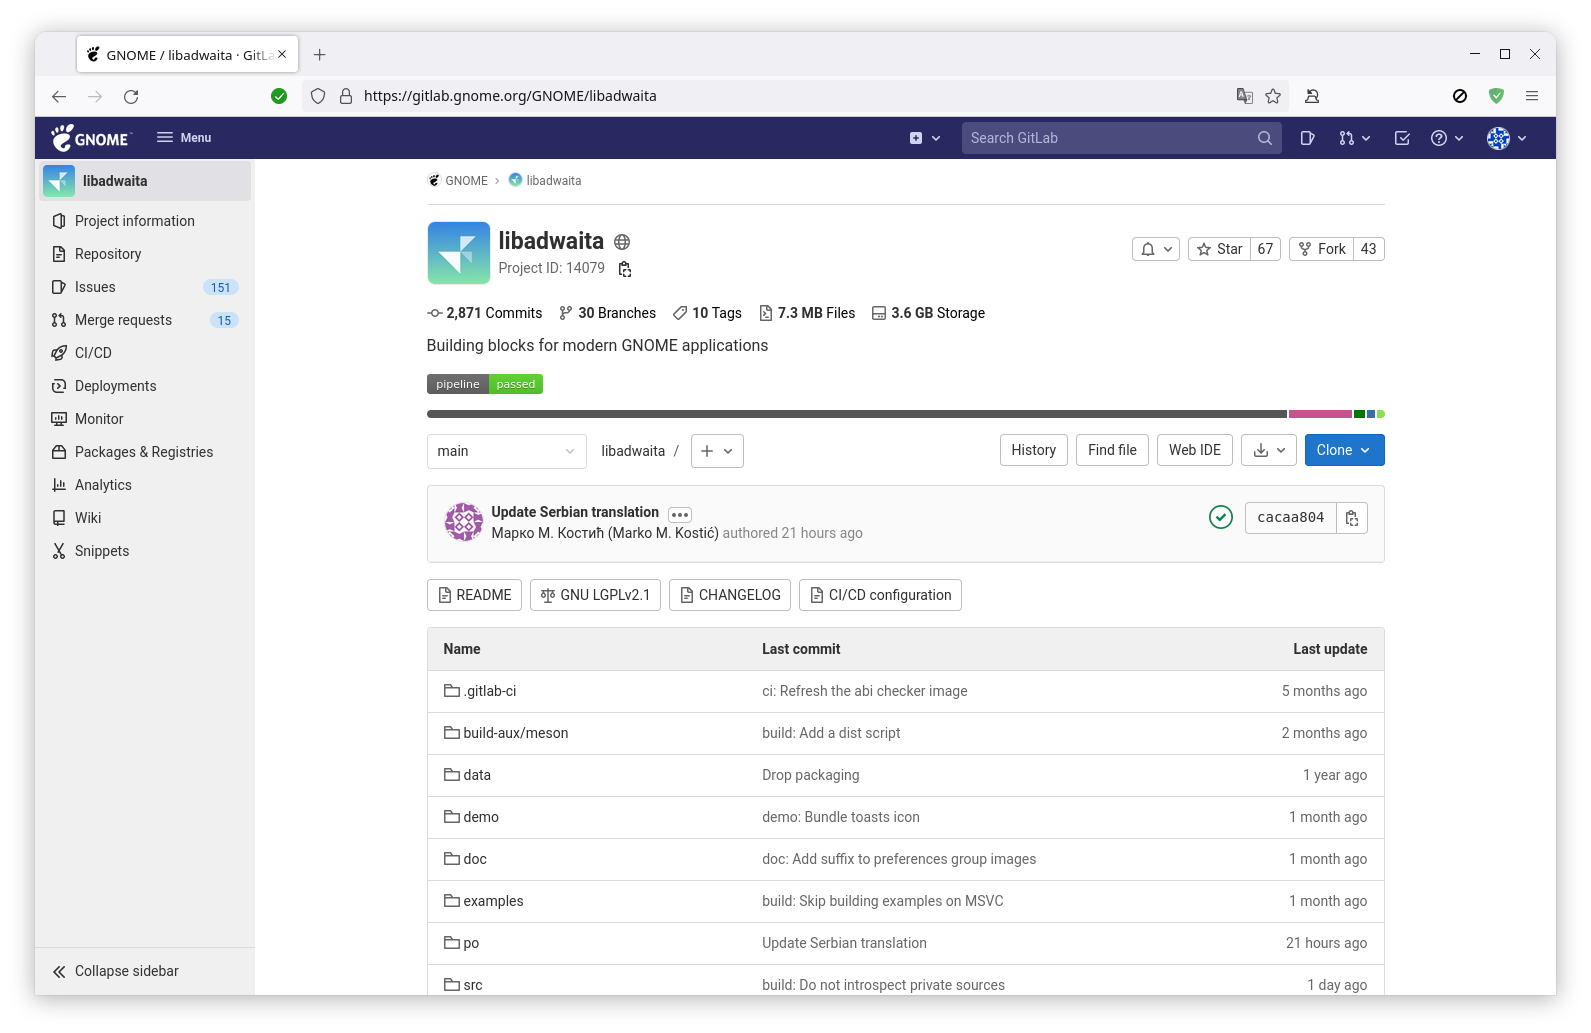Screen dimensions: 1591x1033
Task: Open the notification settings dropdown
Action: pyautogui.click(x=1156, y=249)
